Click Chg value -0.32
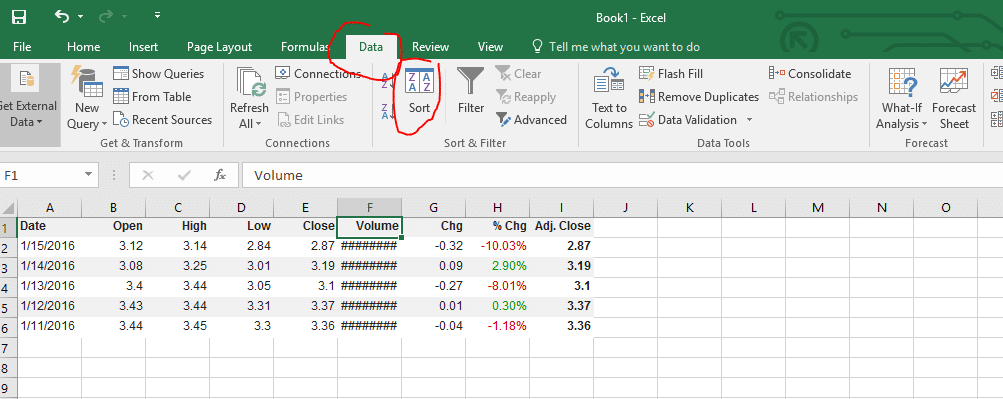The width and height of the screenshot is (1003, 399). point(434,246)
